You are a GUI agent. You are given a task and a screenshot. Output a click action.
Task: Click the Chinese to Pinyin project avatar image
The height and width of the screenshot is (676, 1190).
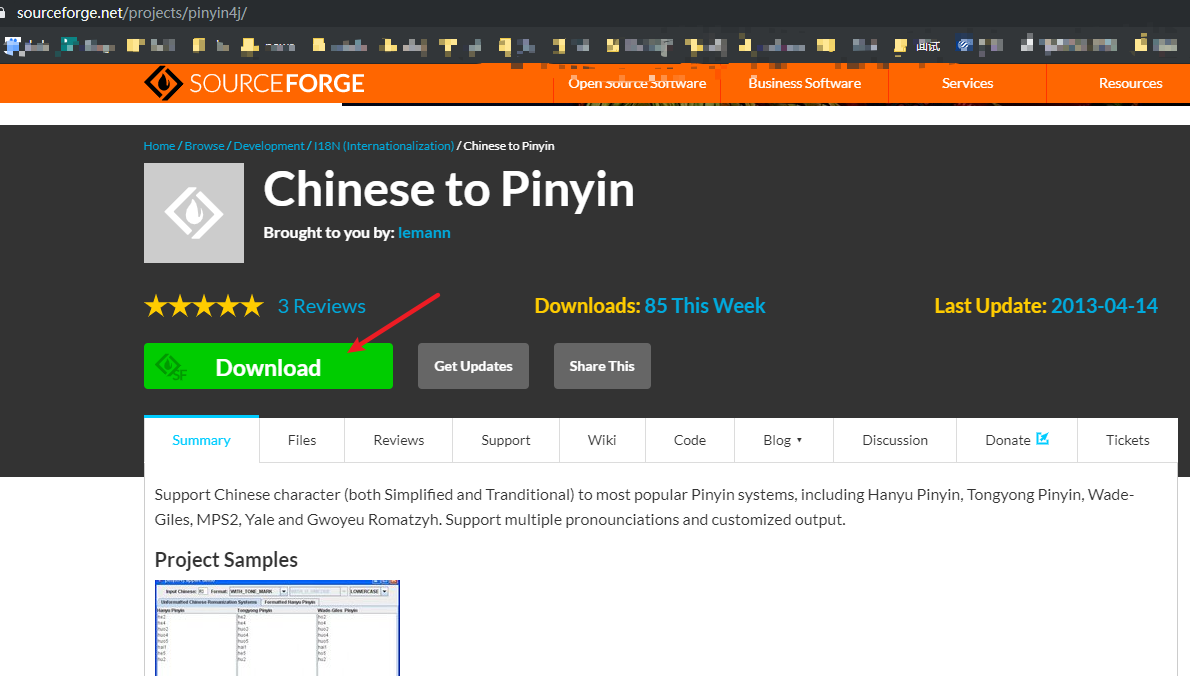[194, 212]
